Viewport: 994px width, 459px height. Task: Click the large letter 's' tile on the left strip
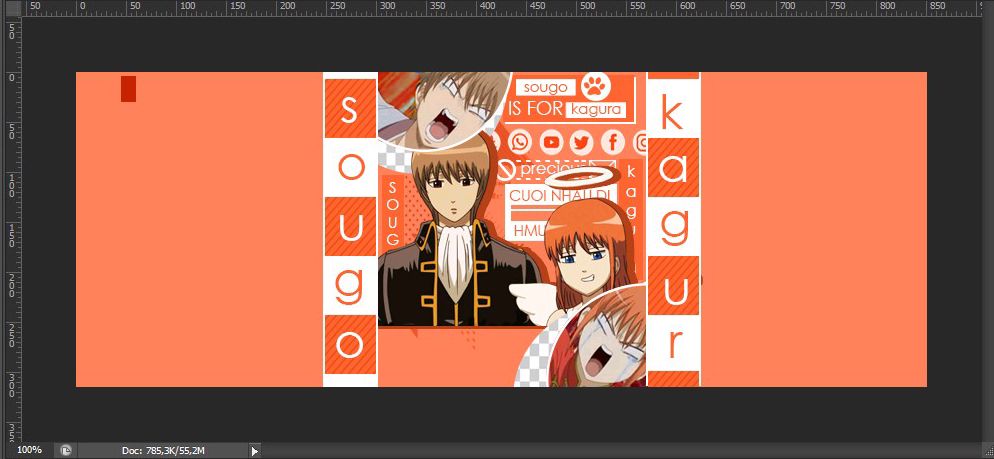[349, 110]
